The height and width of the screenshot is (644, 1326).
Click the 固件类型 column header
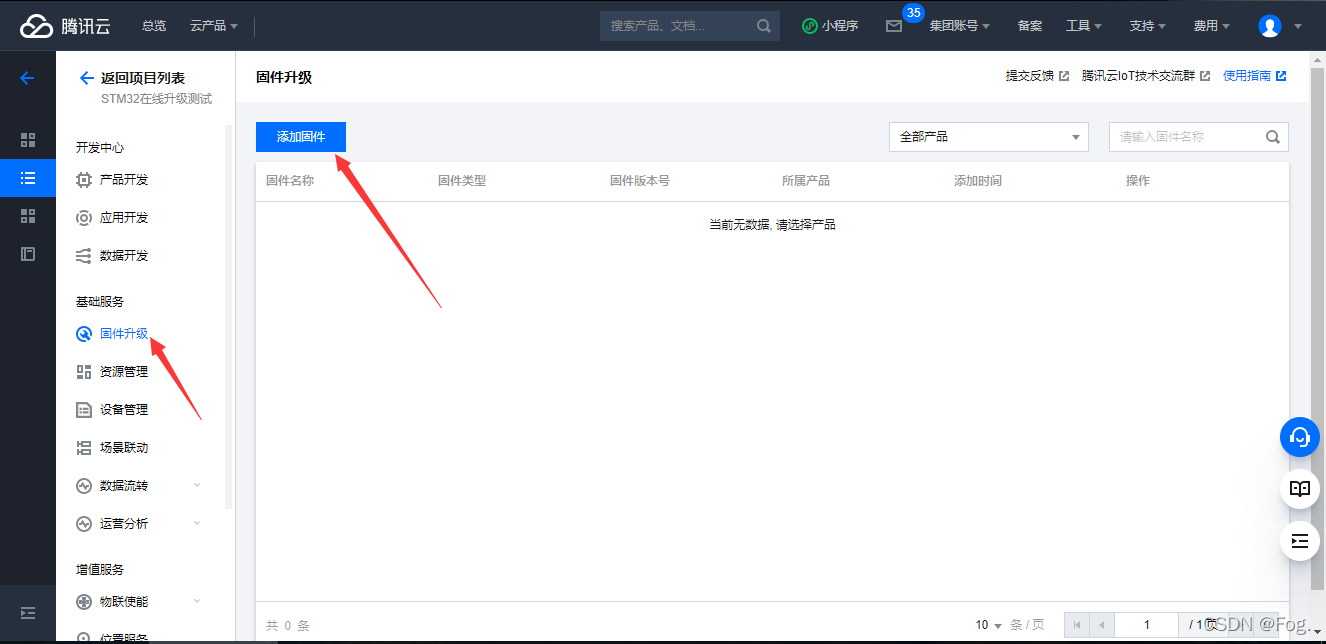[x=462, y=181]
